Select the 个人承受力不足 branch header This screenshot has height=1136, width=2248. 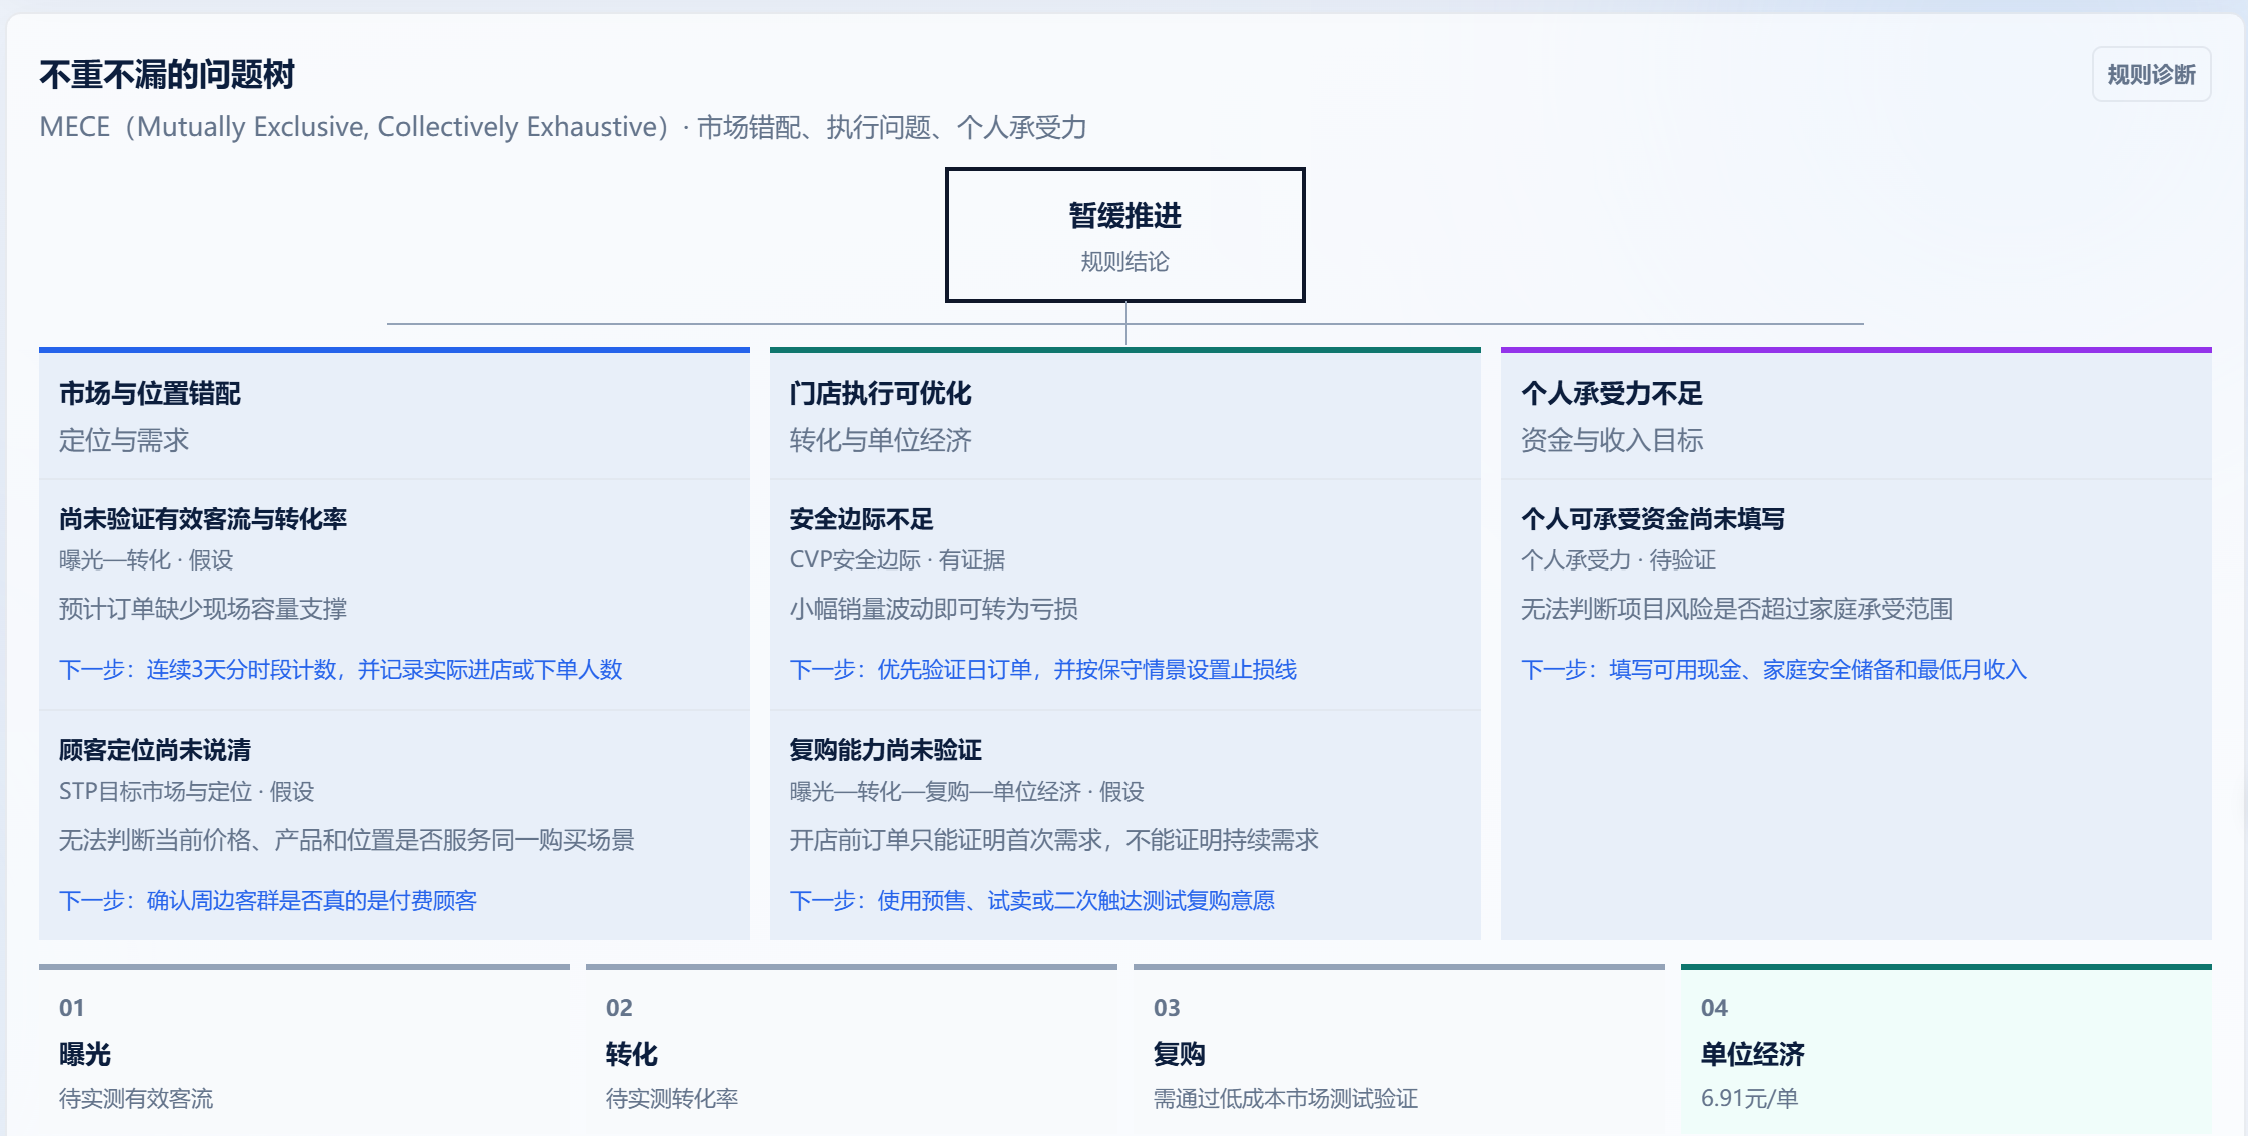[x=1856, y=416]
